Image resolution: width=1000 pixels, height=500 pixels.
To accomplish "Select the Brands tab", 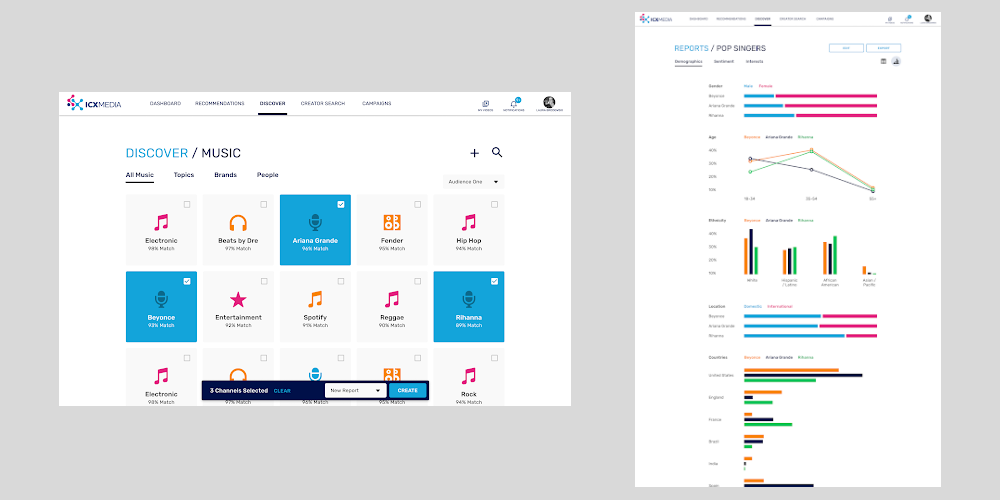I will pyautogui.click(x=225, y=175).
